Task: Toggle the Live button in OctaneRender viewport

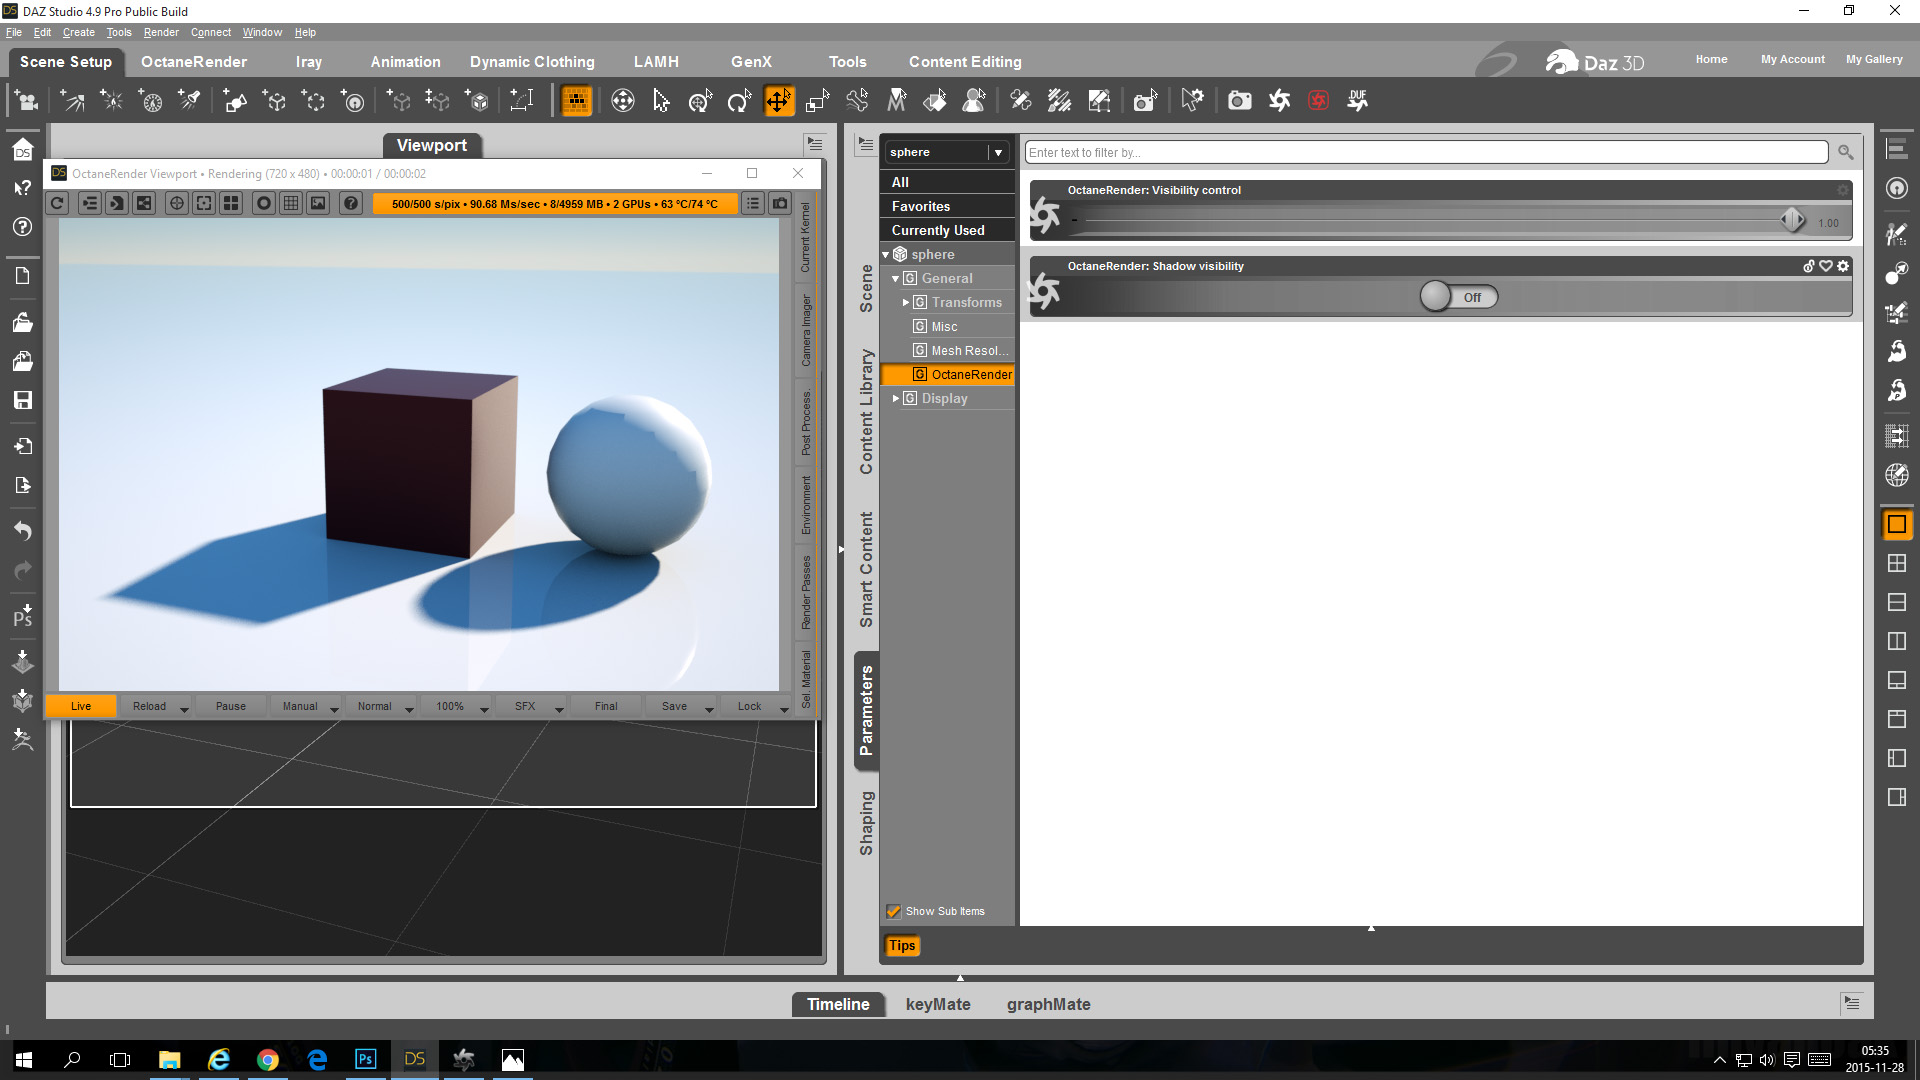Action: [x=81, y=706]
